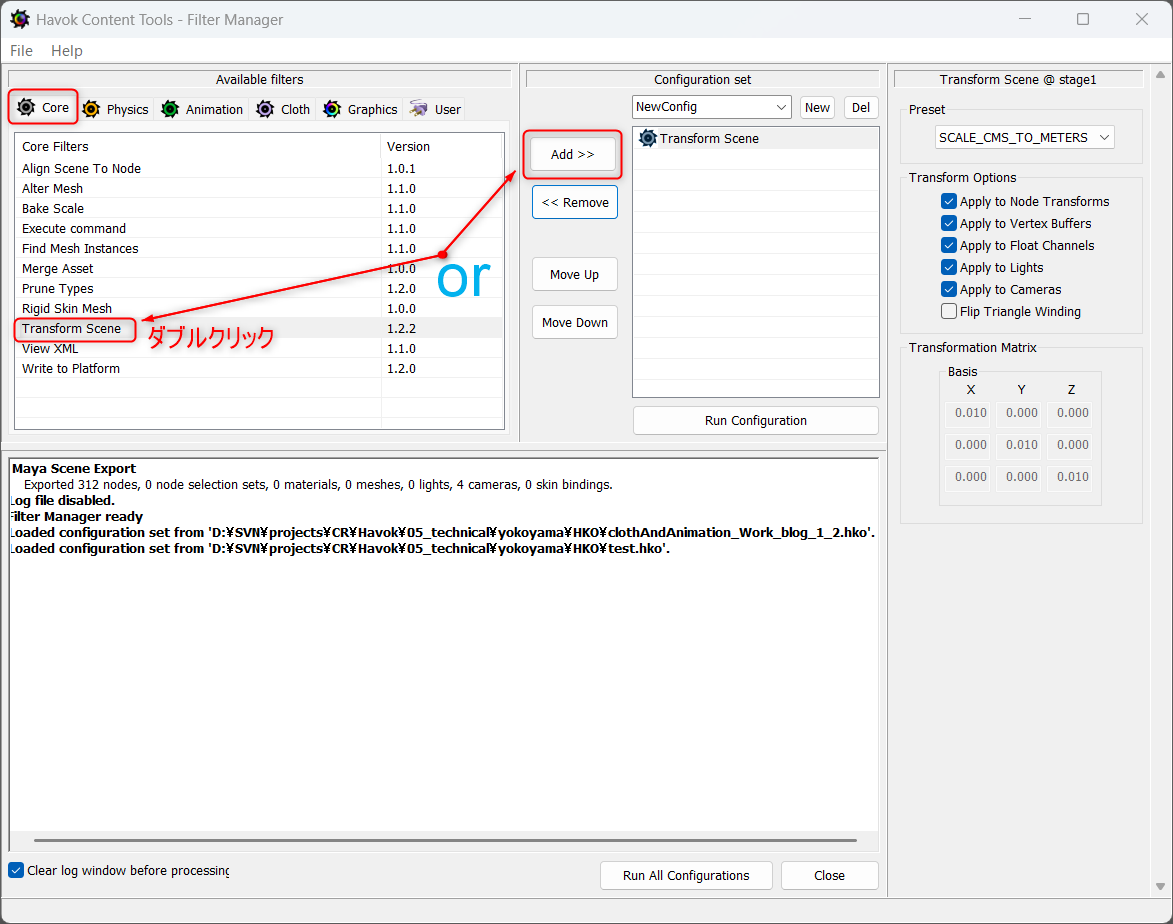
Task: Switch to the Cloth filters tab
Action: tap(283, 109)
